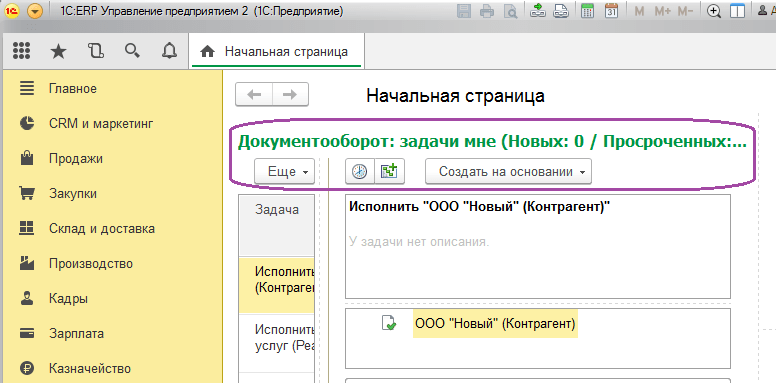The width and height of the screenshot is (776, 383).
Task: Open the calendar icon showing 31
Action: (612, 11)
